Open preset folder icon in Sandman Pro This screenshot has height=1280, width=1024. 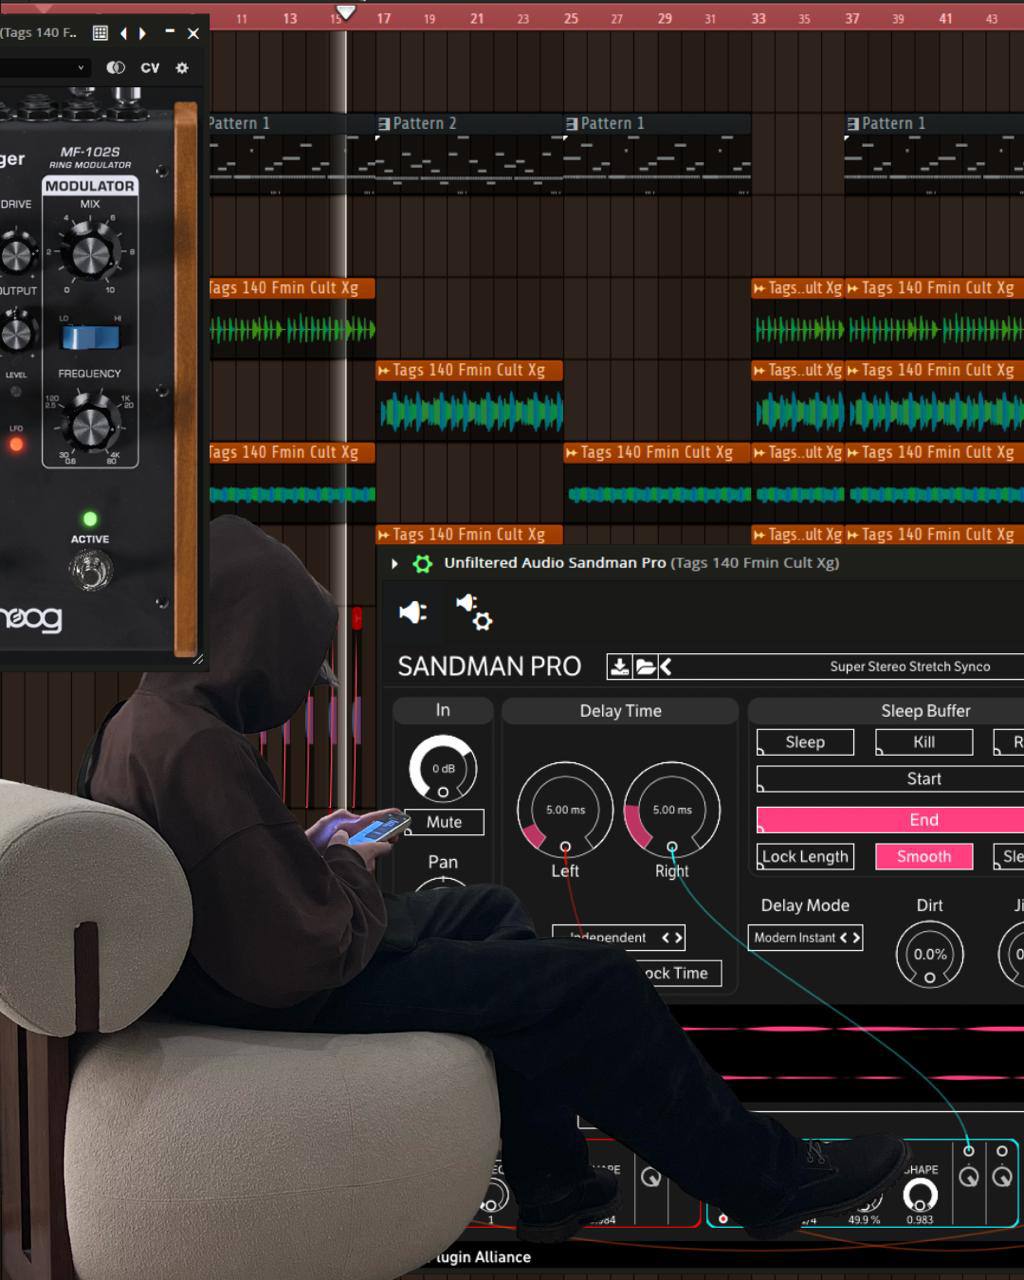click(x=645, y=667)
